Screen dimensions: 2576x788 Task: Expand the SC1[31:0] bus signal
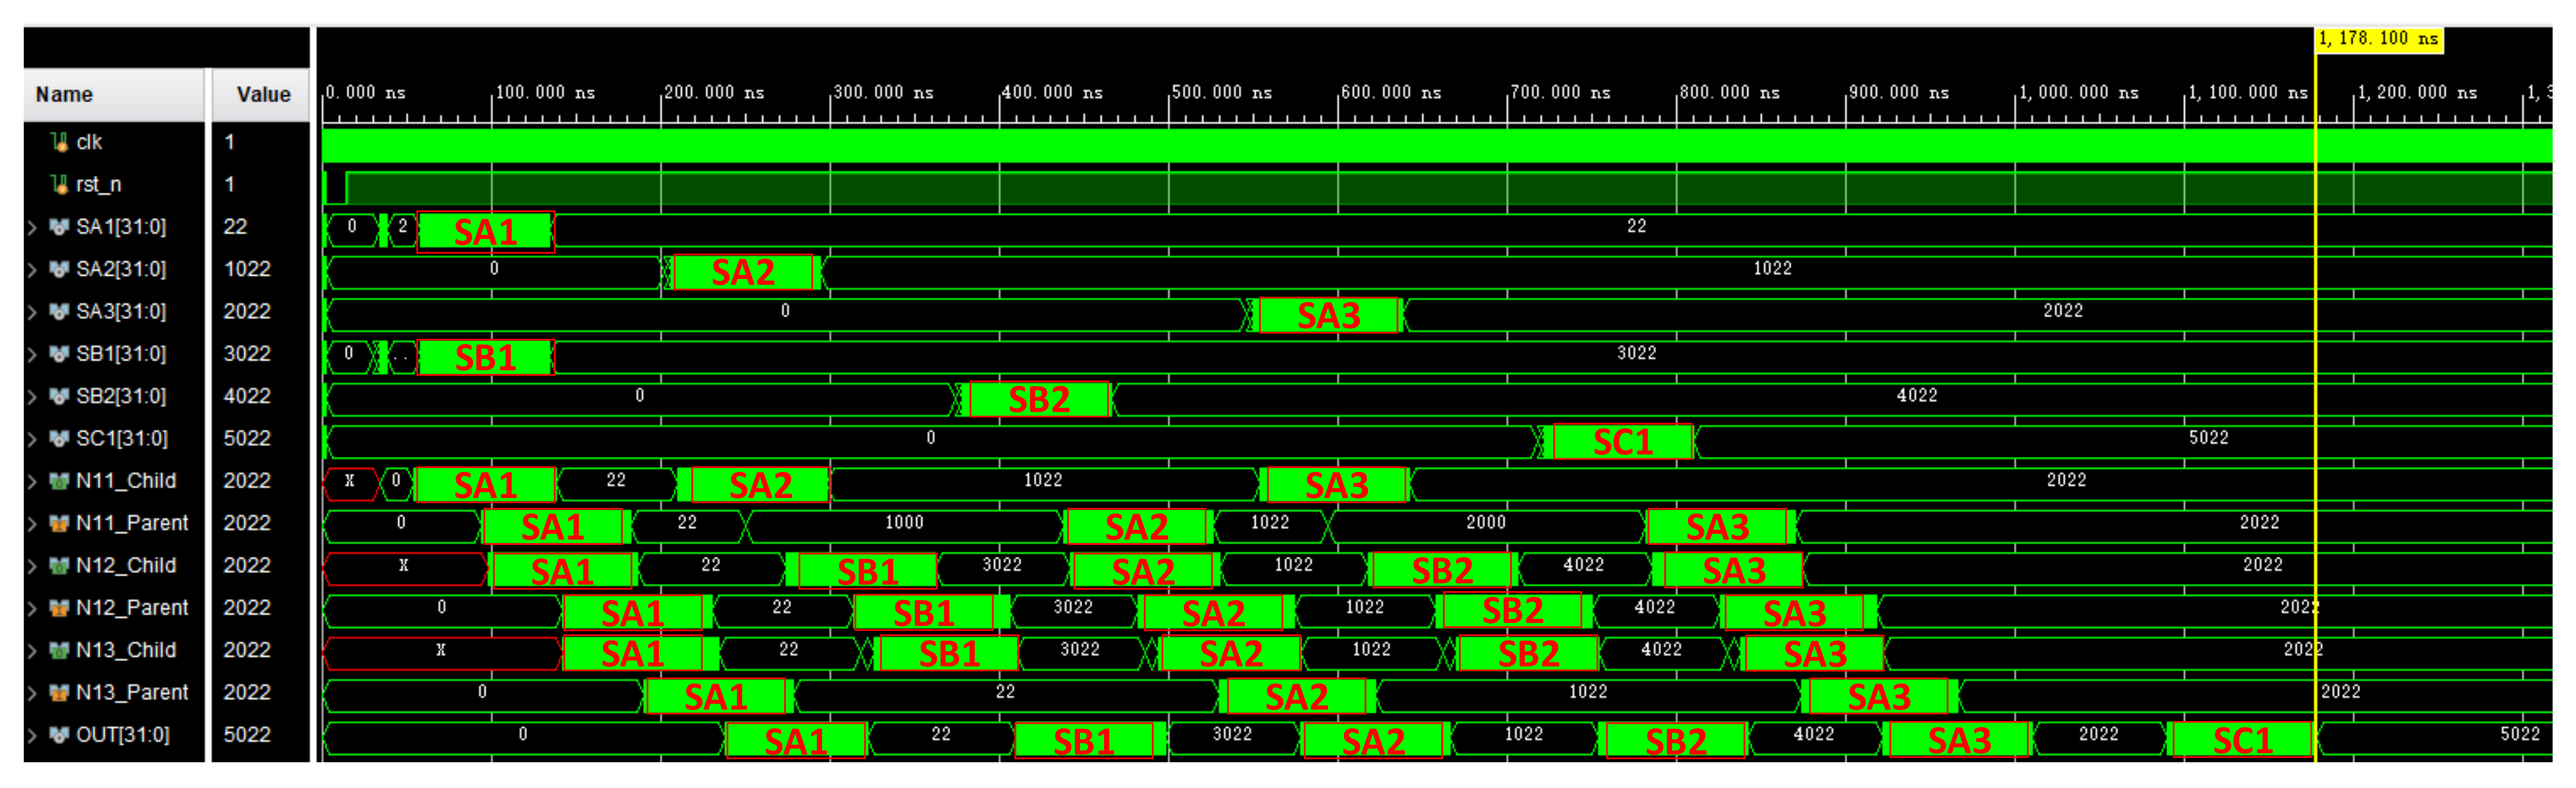point(33,439)
